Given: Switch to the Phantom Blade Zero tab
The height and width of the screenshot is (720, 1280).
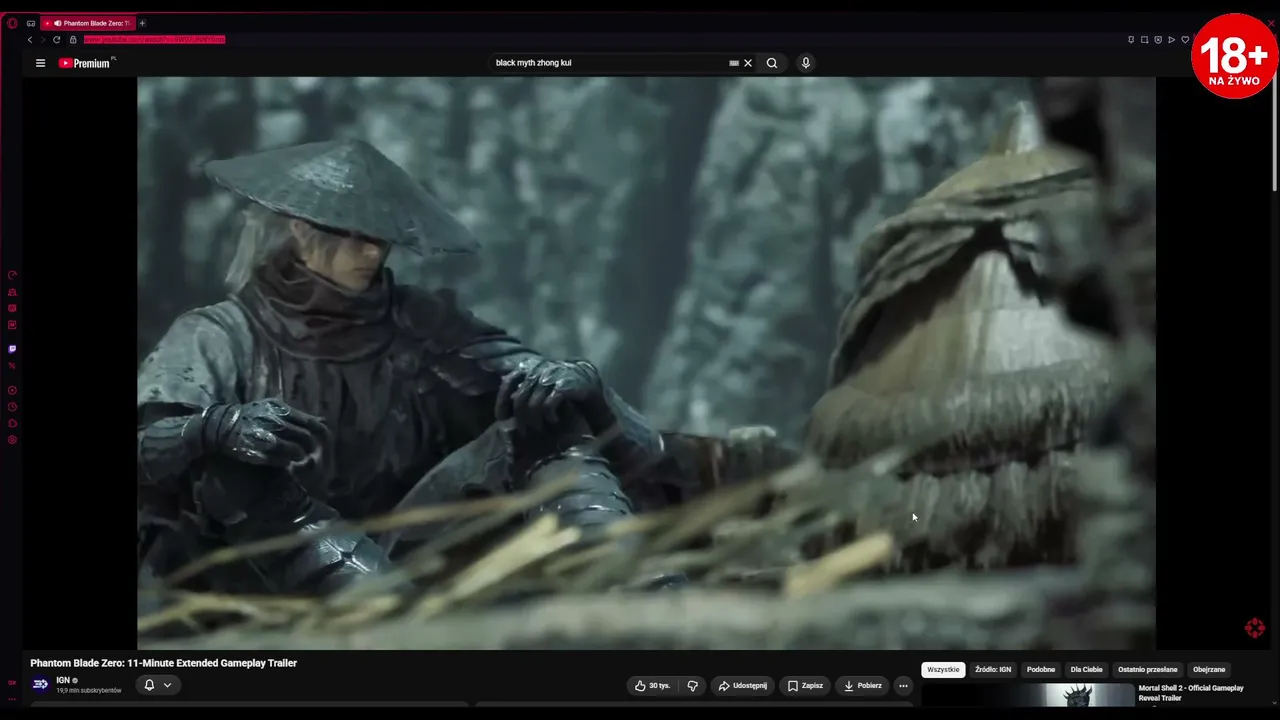Looking at the screenshot, I should pyautogui.click(x=88, y=23).
